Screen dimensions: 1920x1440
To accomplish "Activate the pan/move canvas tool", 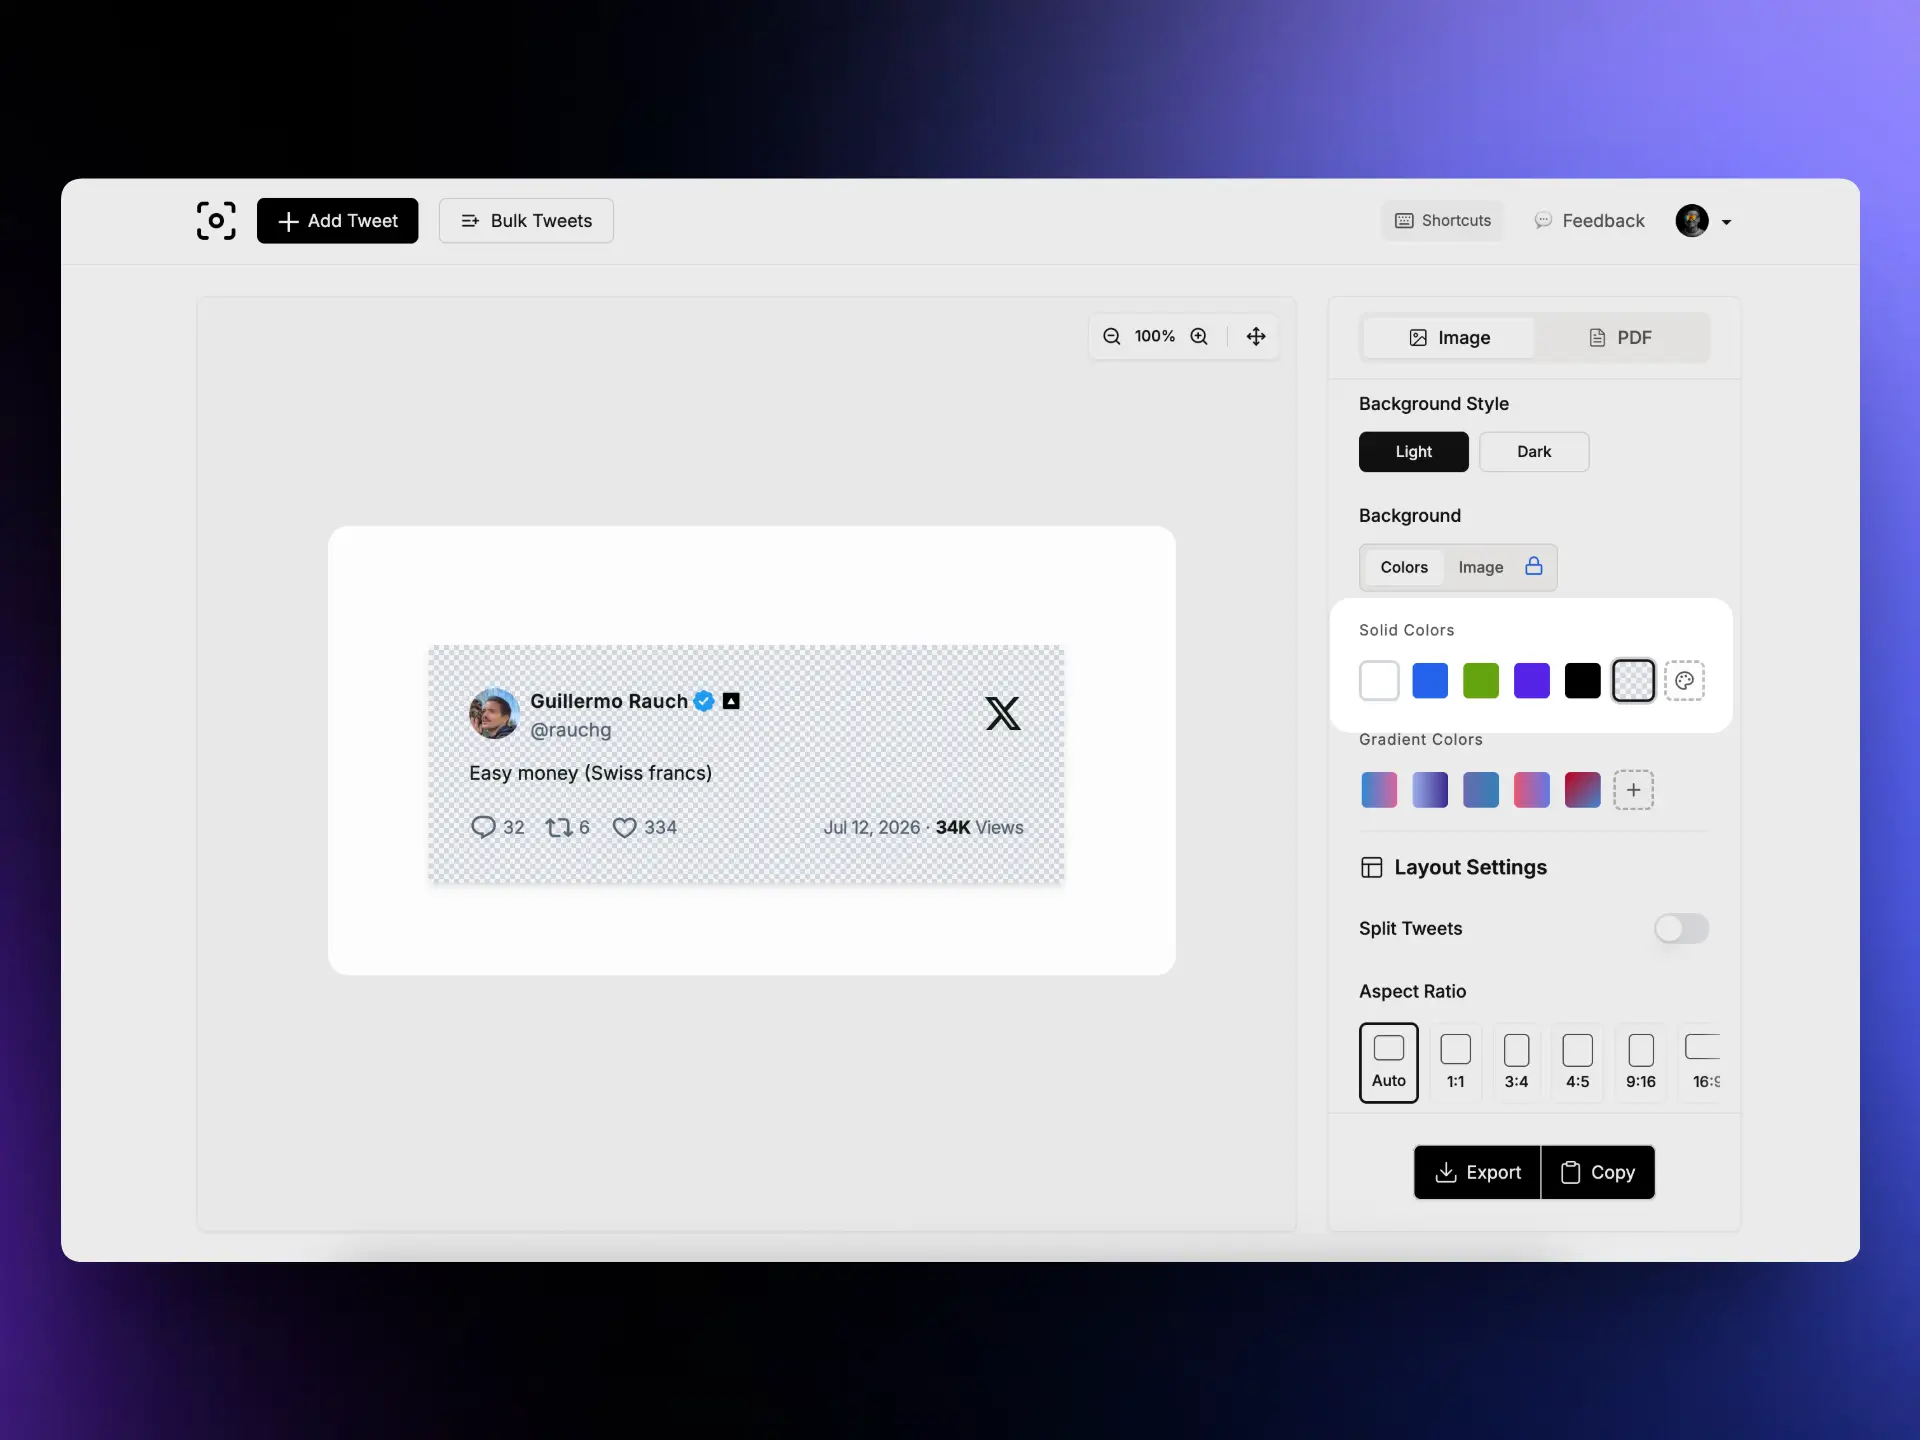I will coord(1256,337).
